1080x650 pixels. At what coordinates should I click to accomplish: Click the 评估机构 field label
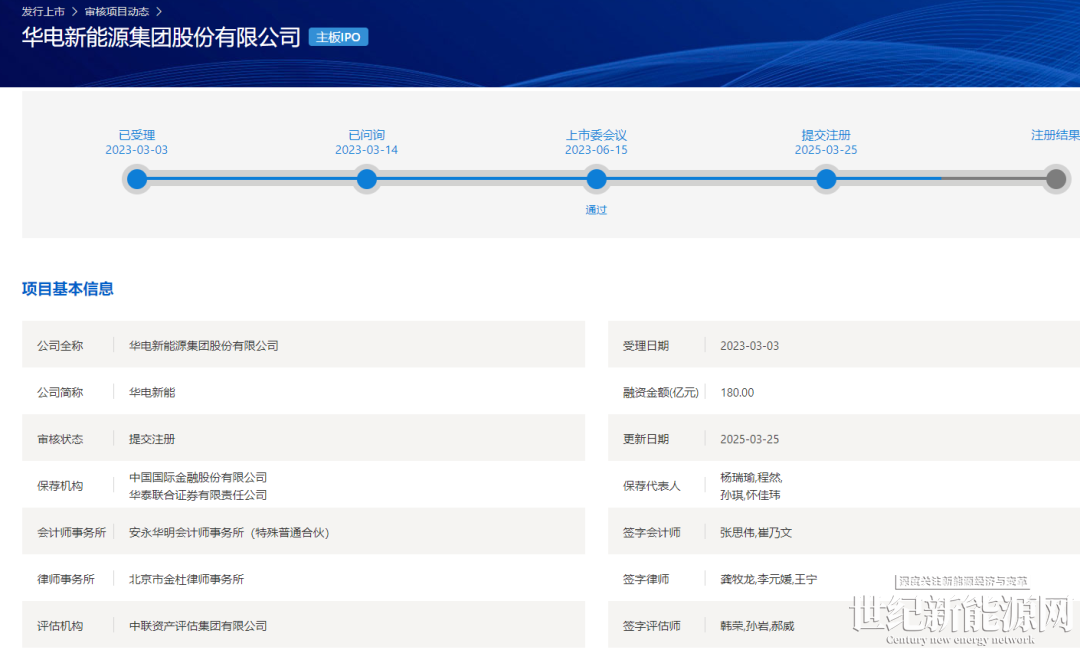[60, 626]
